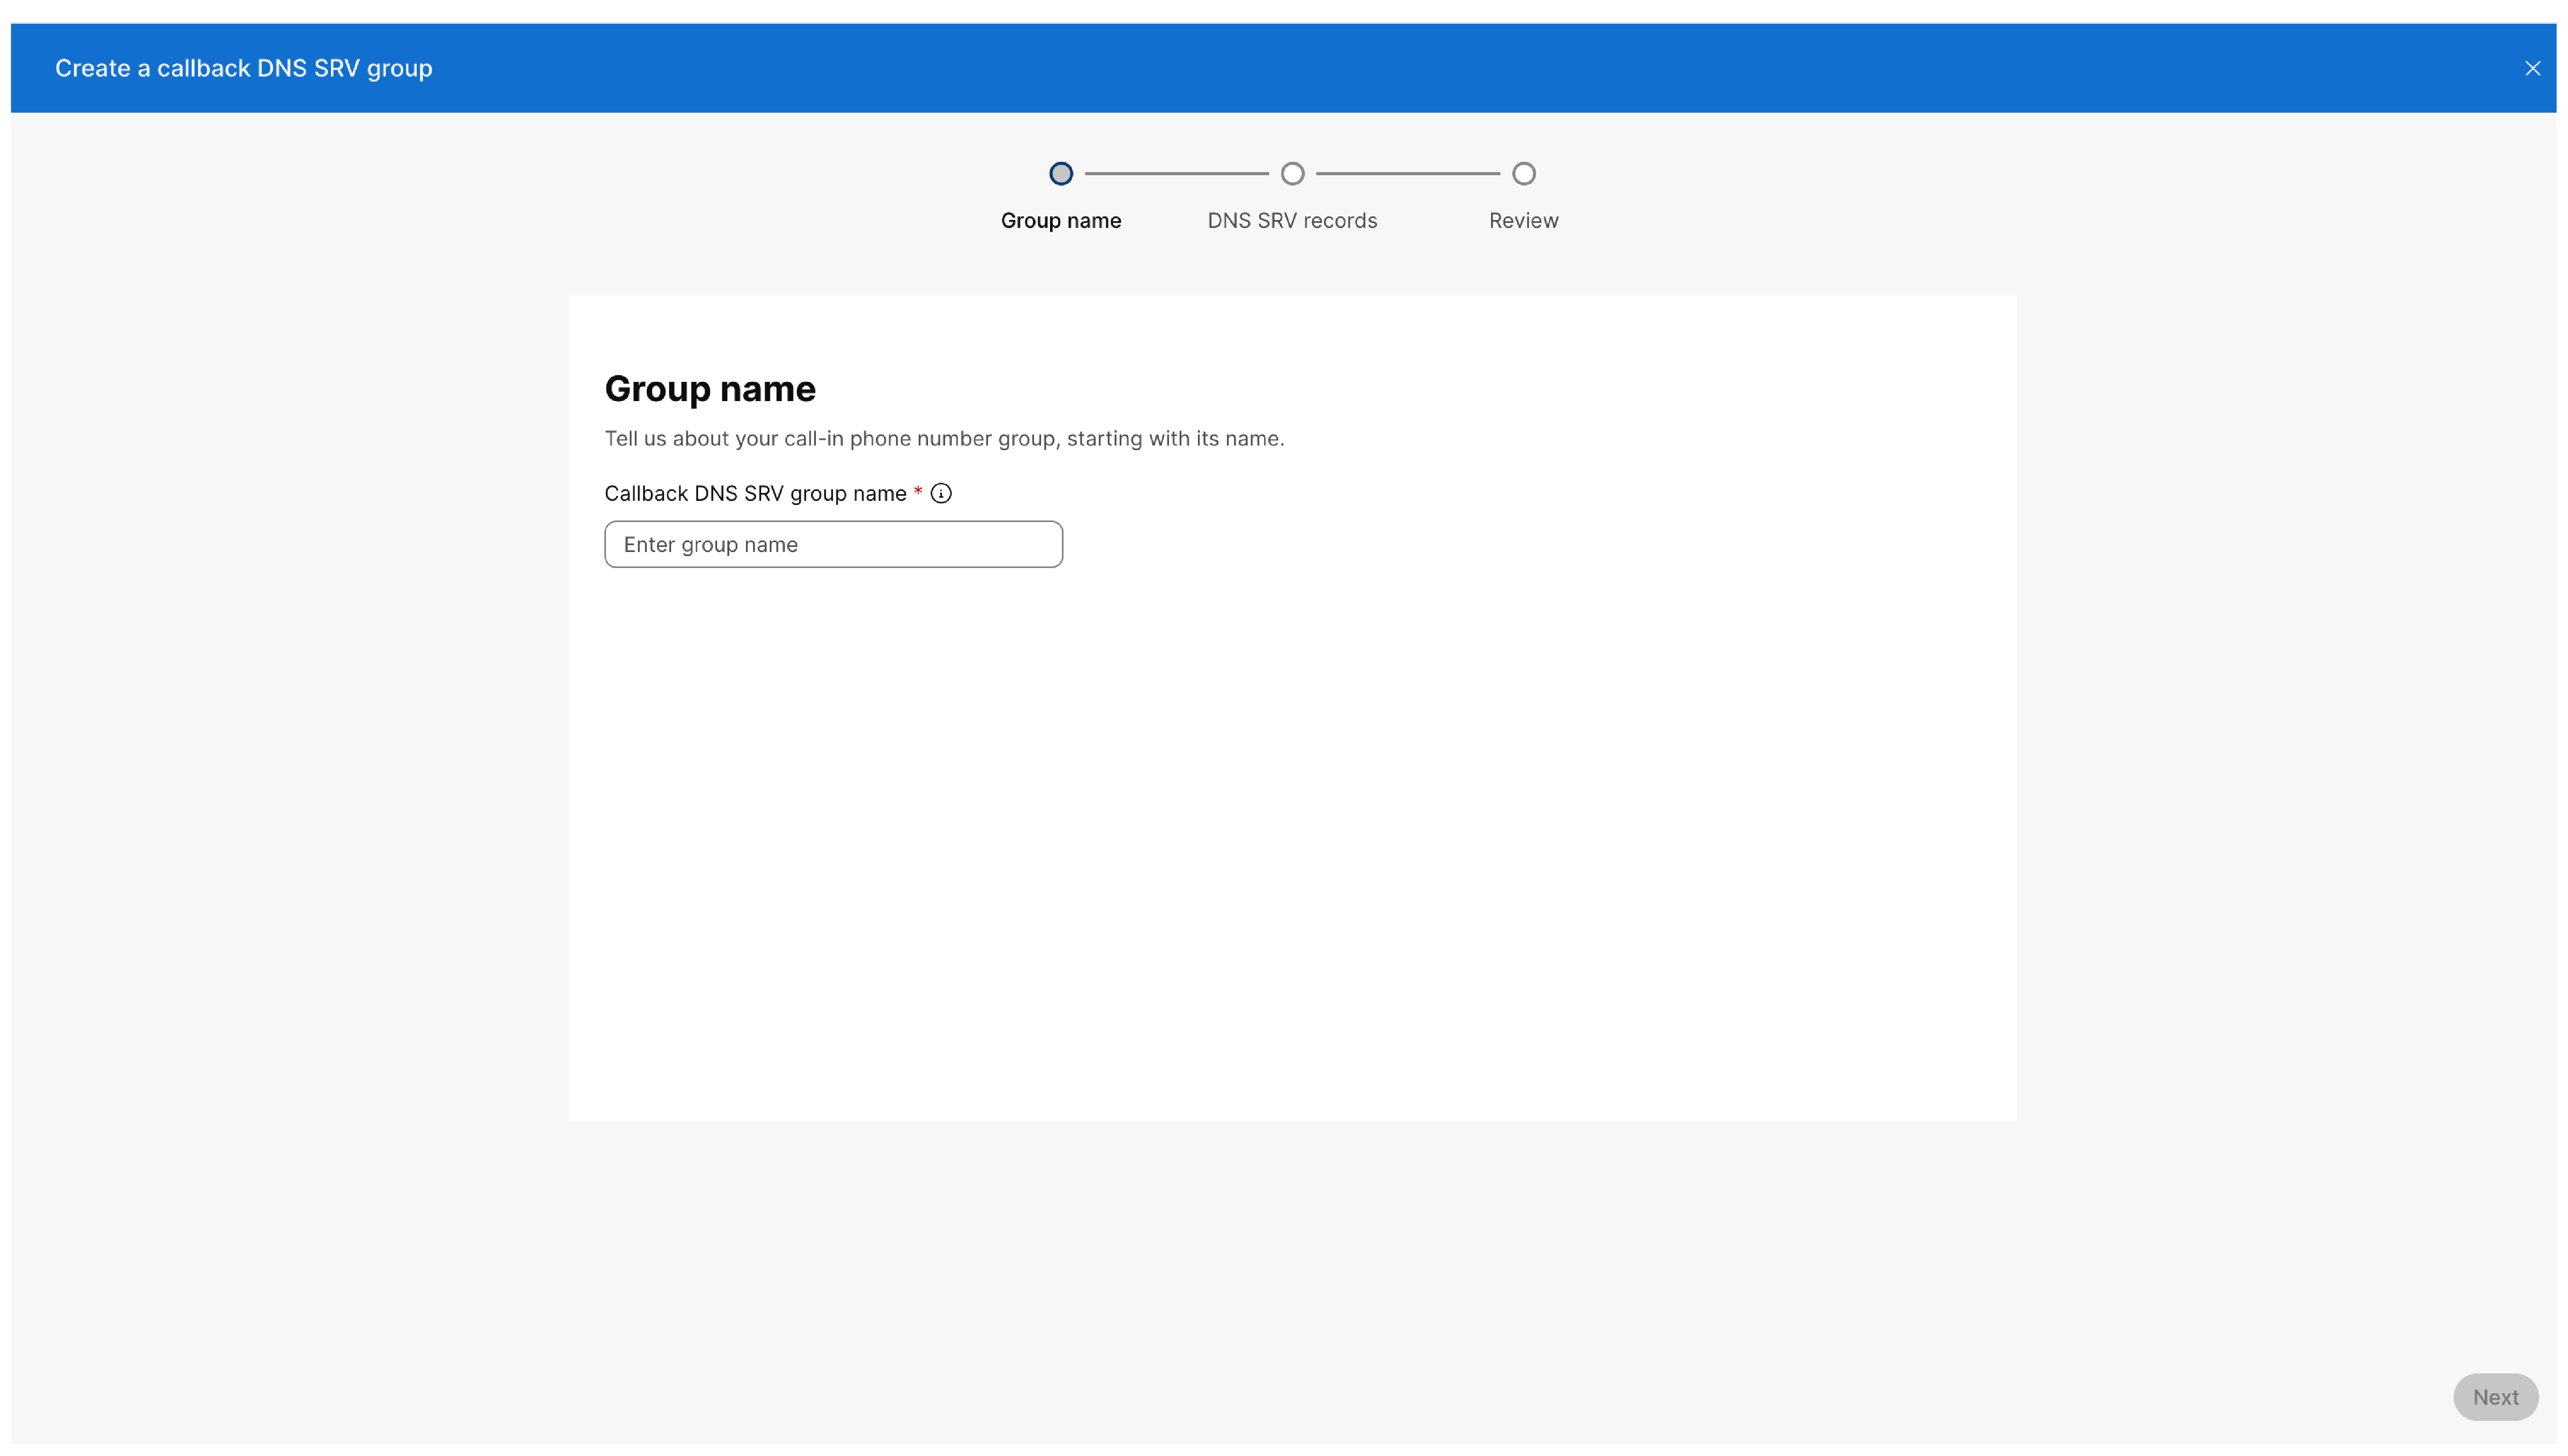The image size is (2568, 1456).
Task: Select the DNS SRV records step circle
Action: 1292,174
